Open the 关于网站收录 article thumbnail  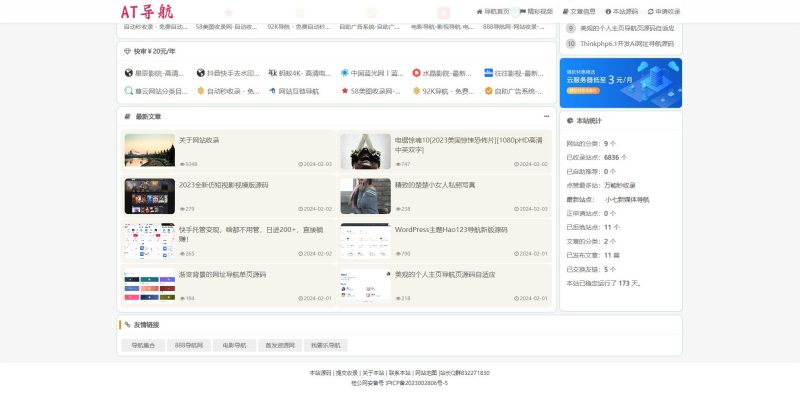pyautogui.click(x=149, y=150)
